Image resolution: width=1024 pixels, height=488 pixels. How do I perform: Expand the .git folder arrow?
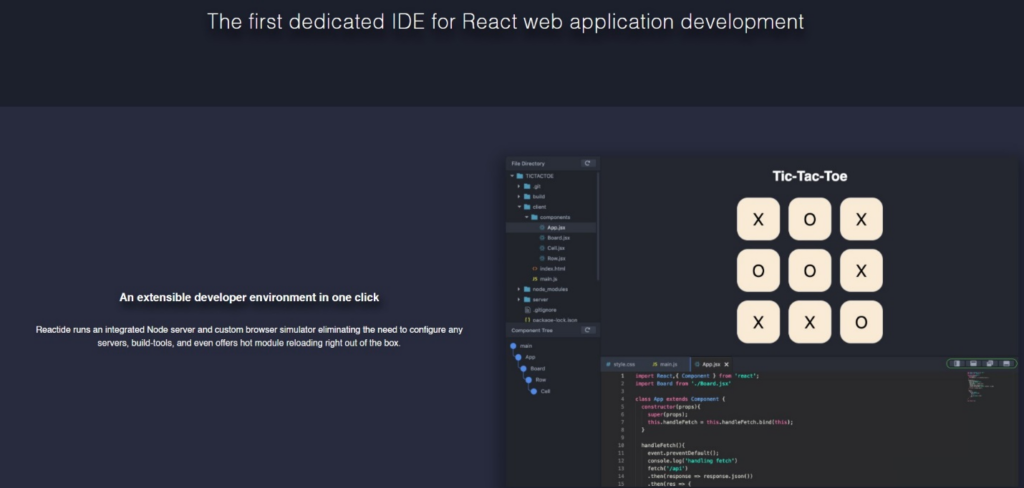tap(519, 186)
